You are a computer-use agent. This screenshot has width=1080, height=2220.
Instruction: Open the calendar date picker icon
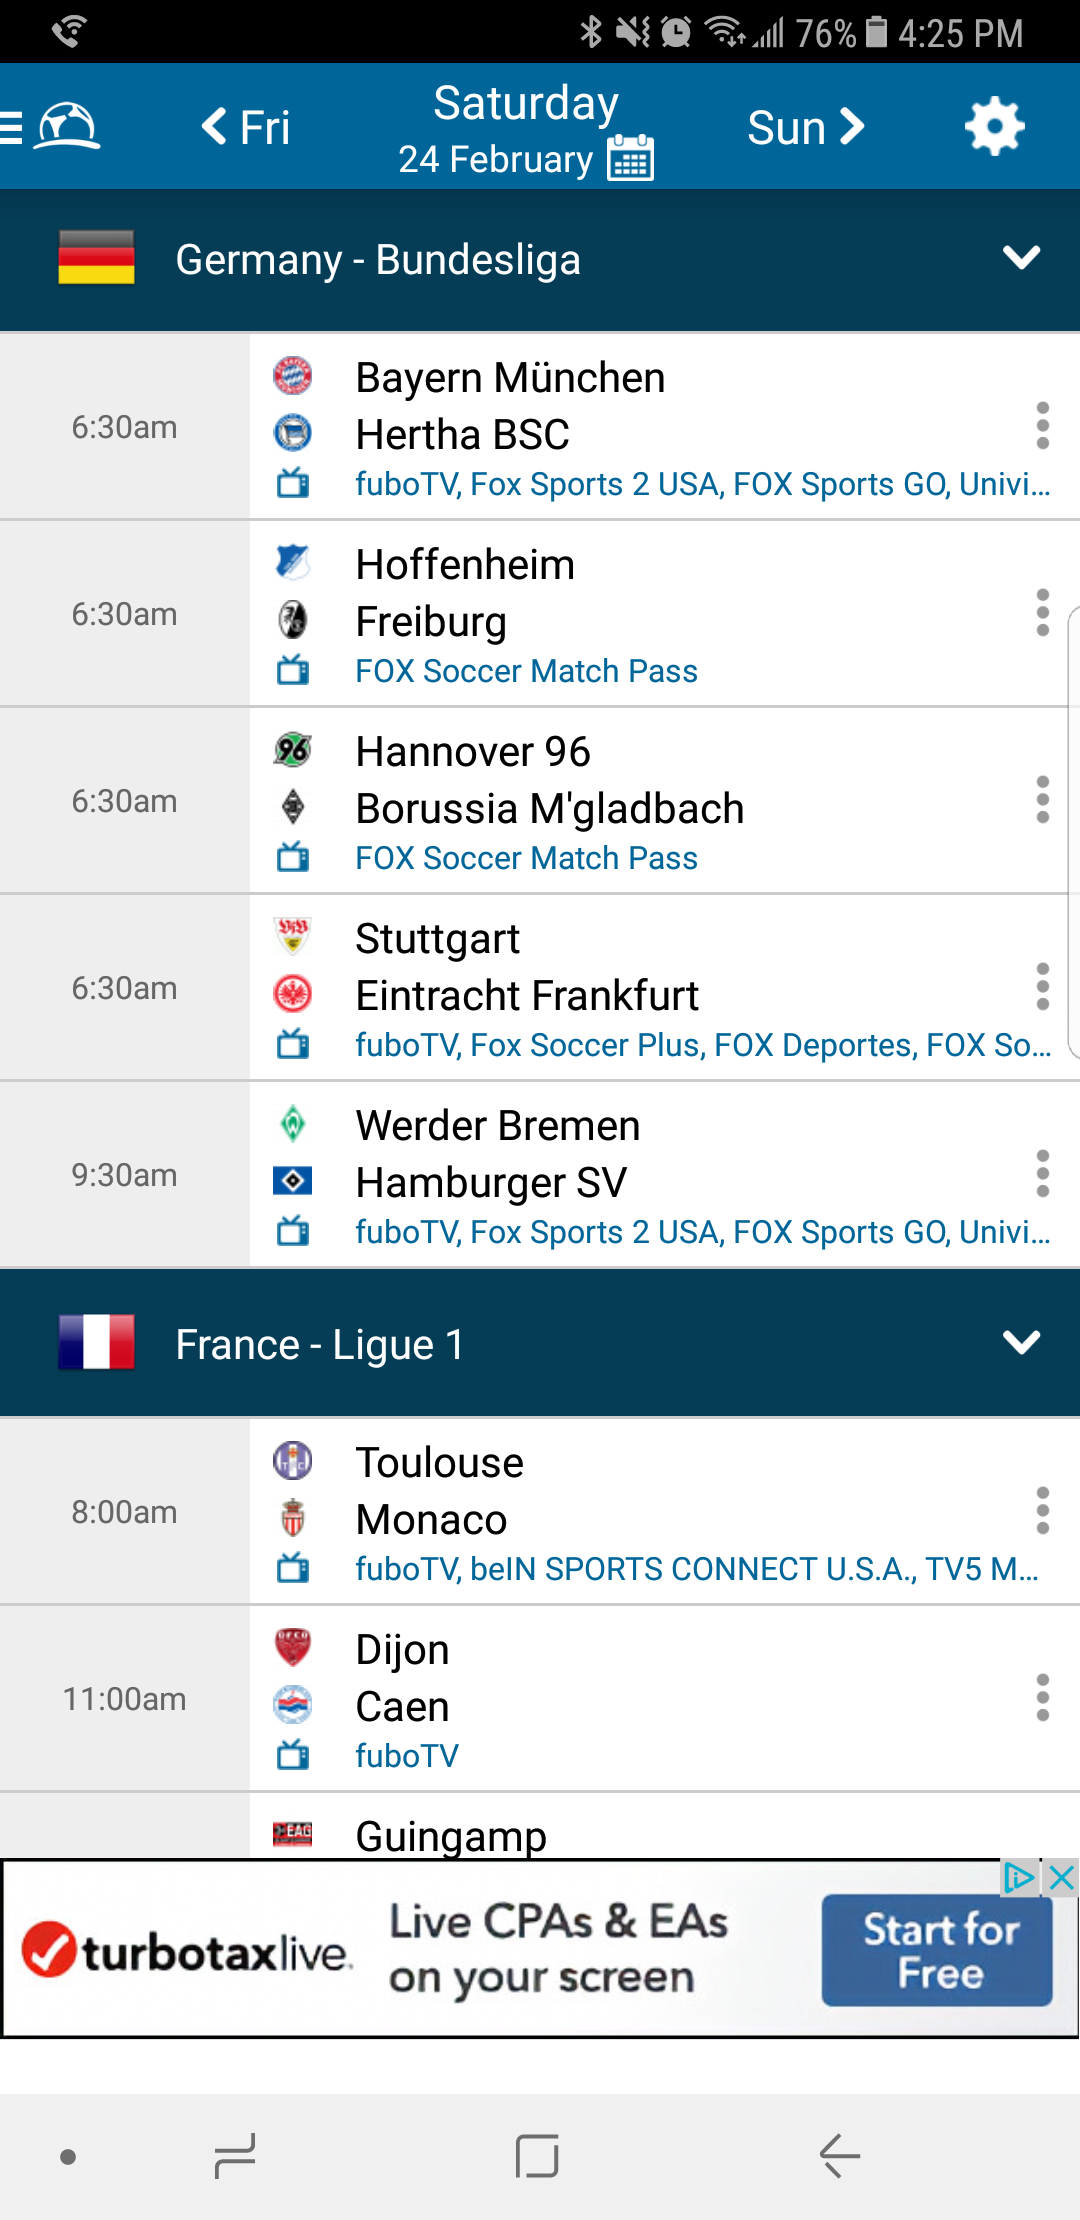click(631, 158)
